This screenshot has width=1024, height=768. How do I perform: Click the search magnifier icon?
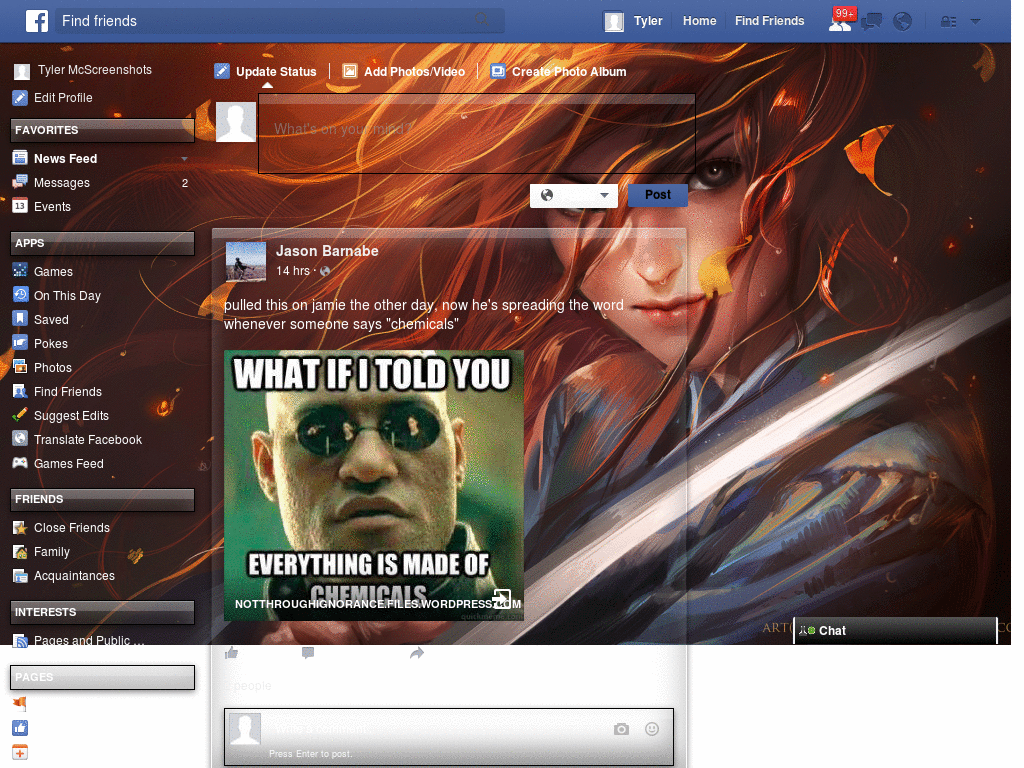coord(482,20)
